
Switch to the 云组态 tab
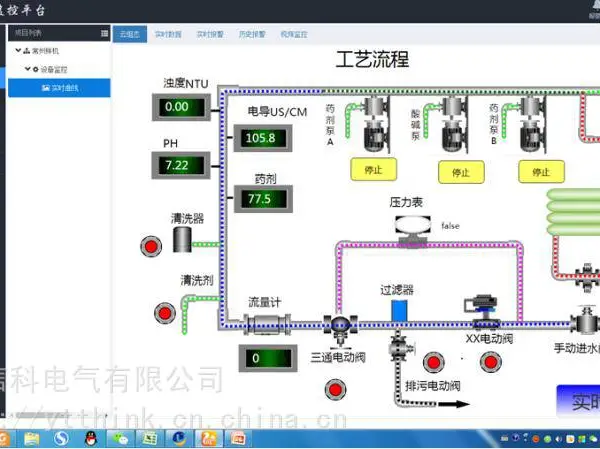tap(130, 34)
